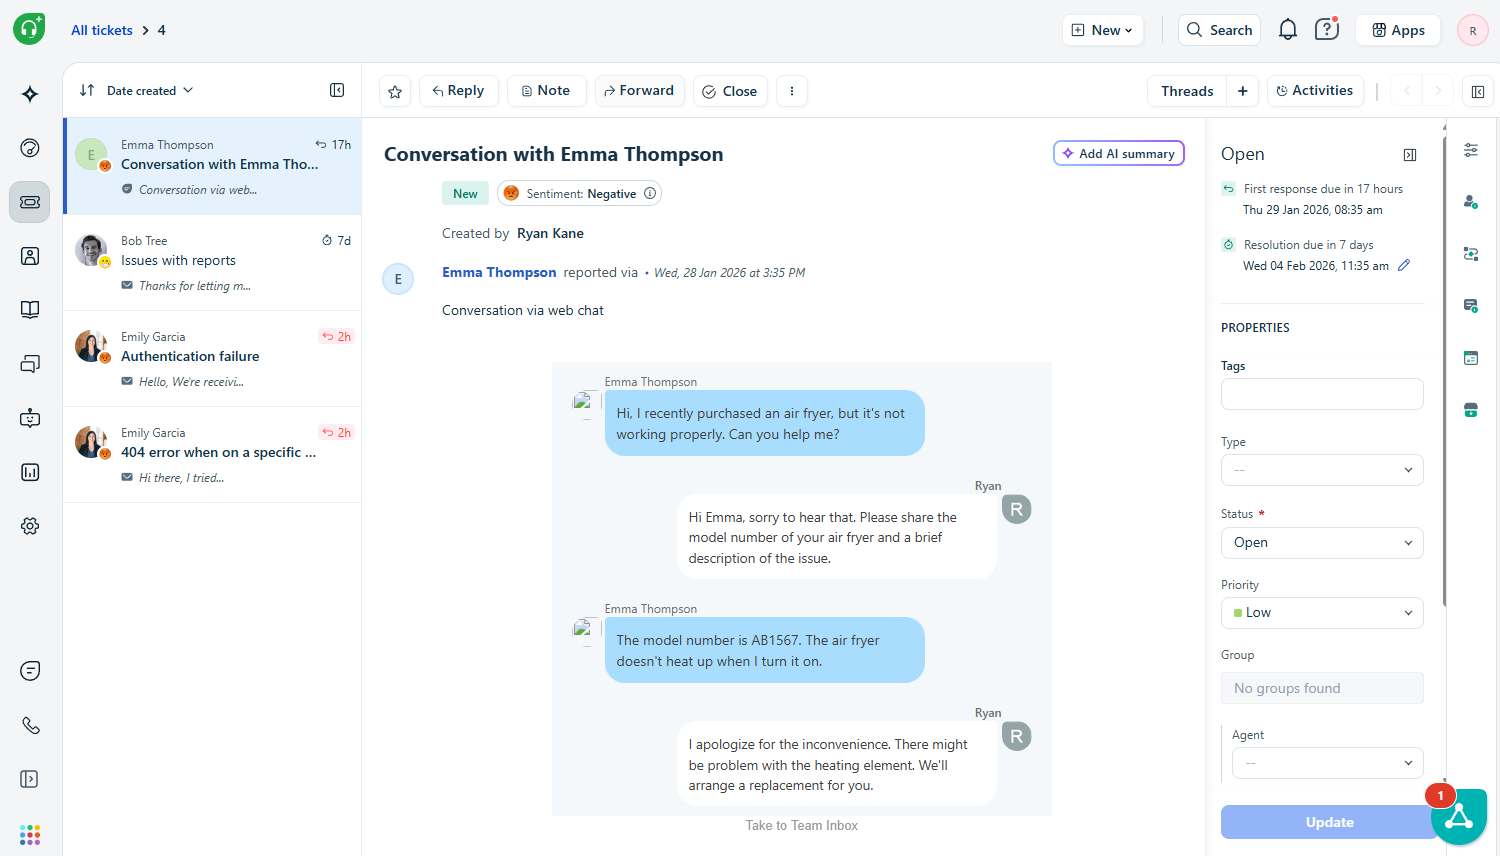Open the notifications bell
This screenshot has width=1500, height=856.
click(1287, 29)
